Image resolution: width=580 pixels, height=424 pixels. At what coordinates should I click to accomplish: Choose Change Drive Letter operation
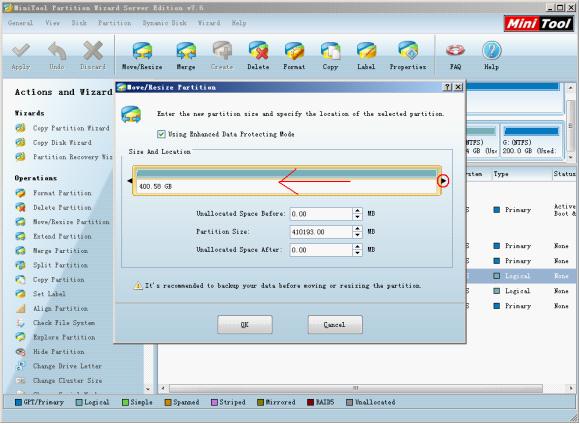[58, 366]
